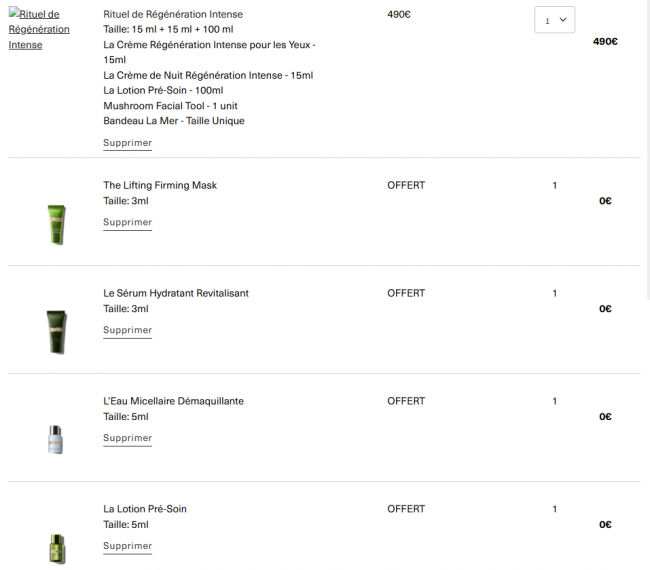This screenshot has width=650, height=570.
Task: Click OFFERT label for The Lifting Firming Mask
Action: click(x=406, y=186)
